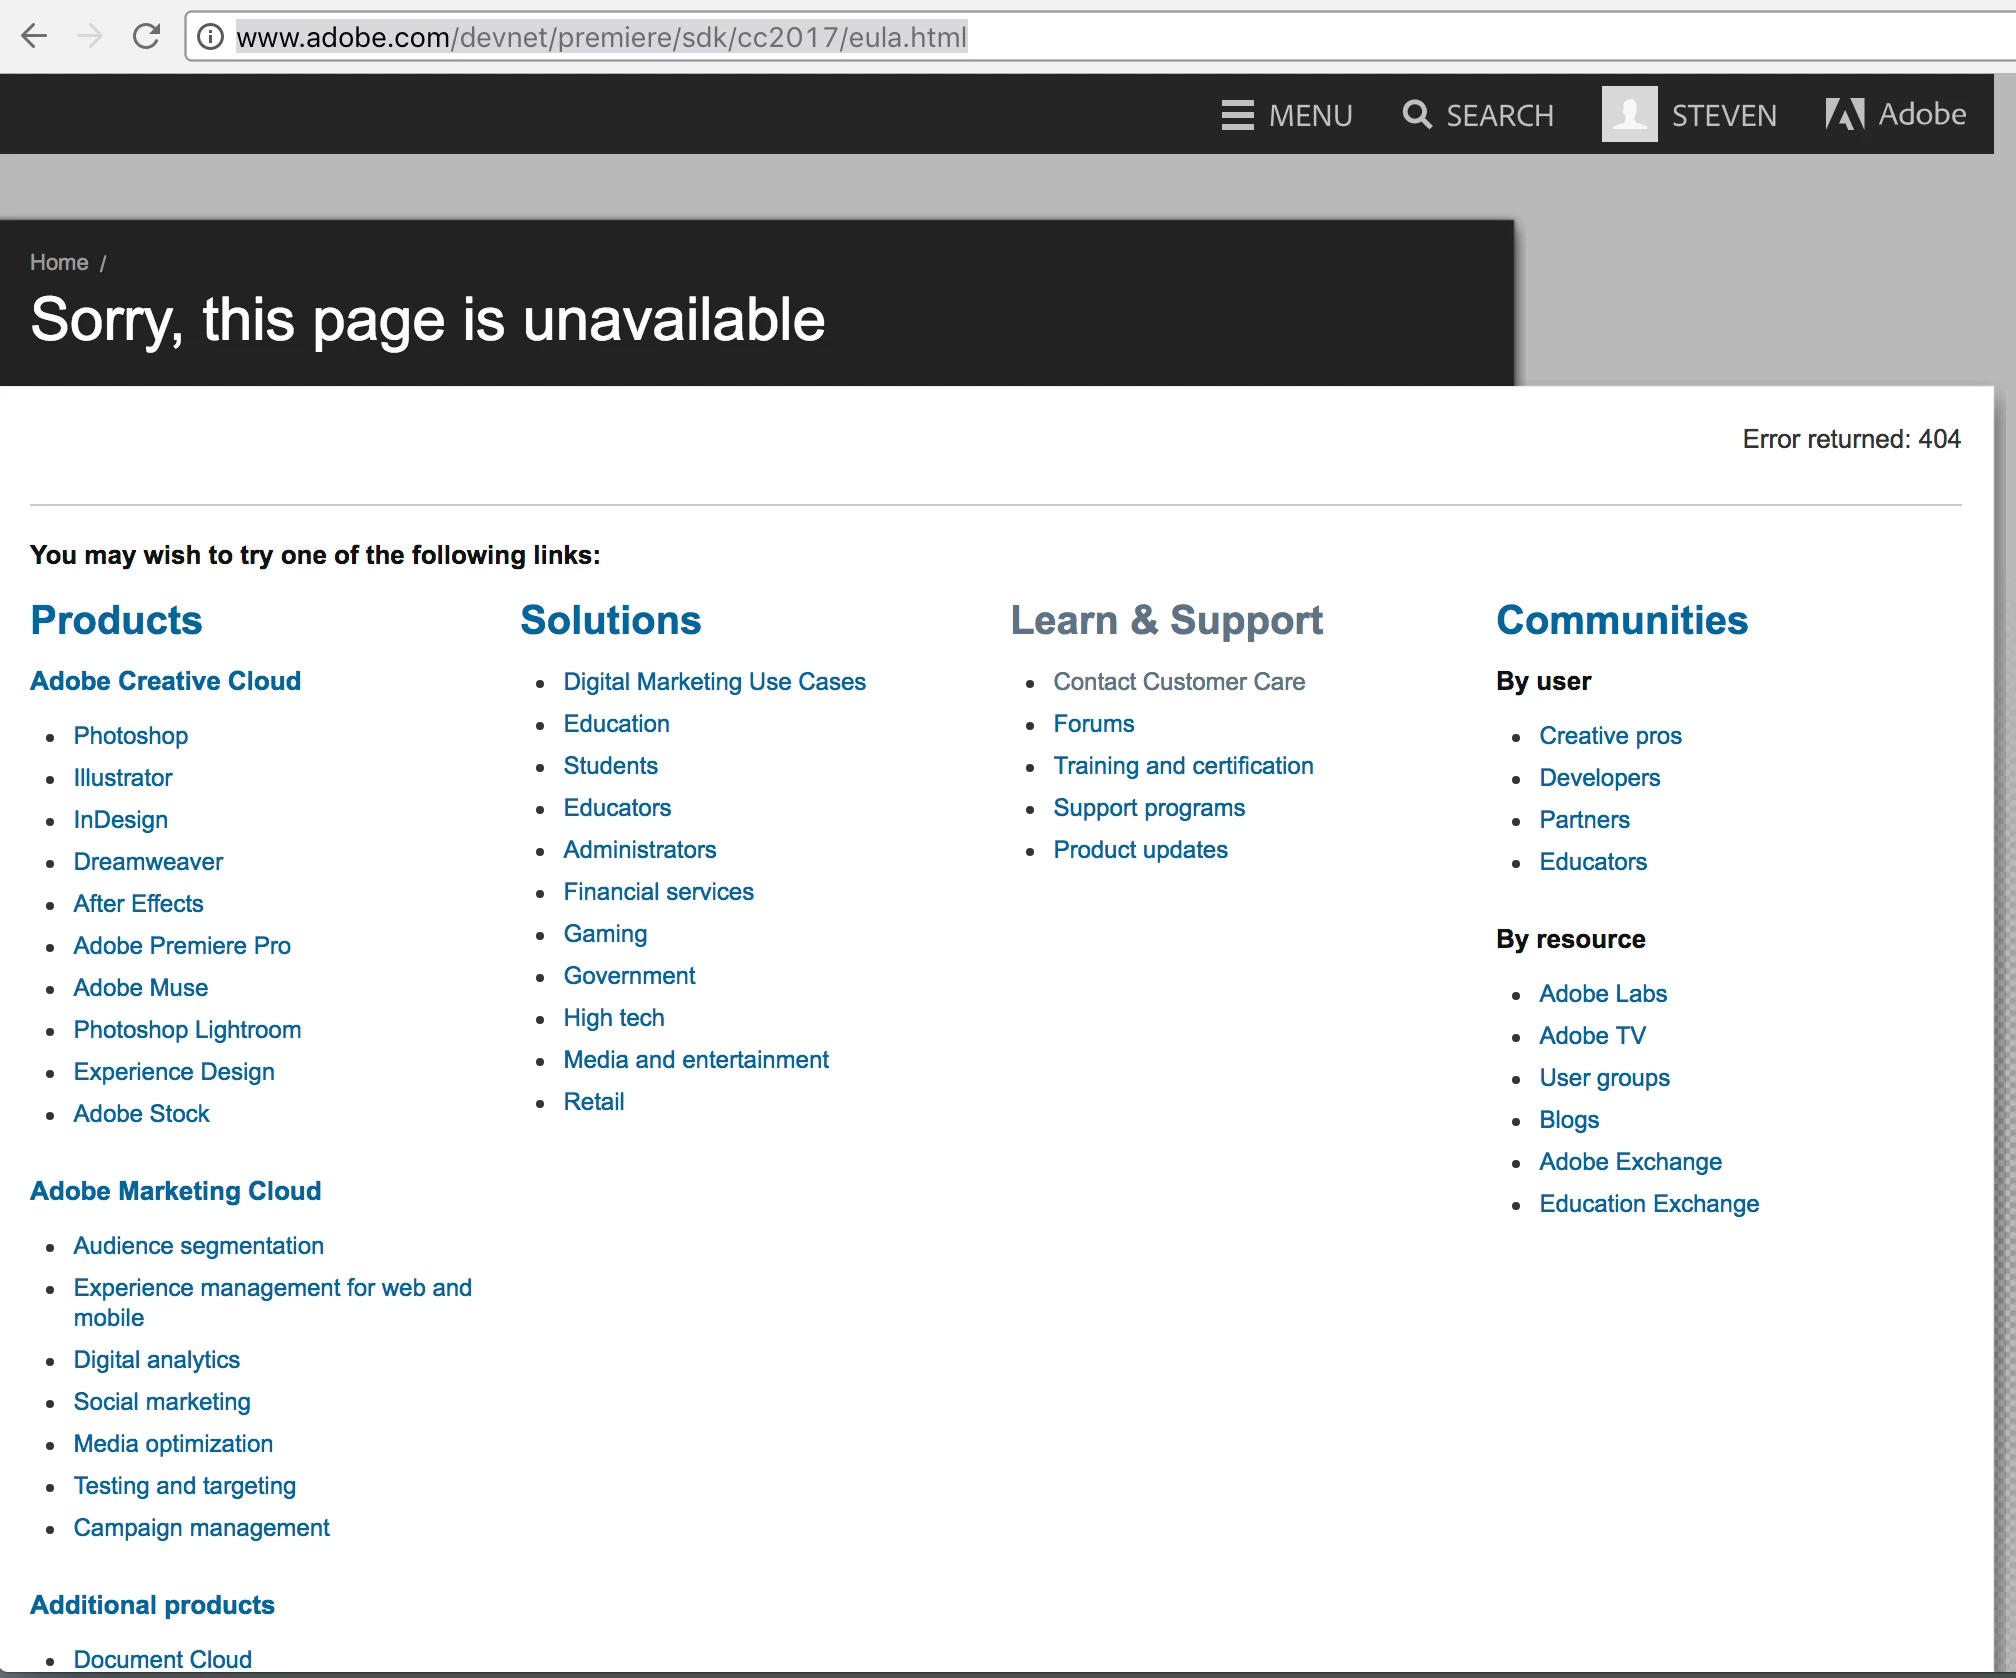Click the browser forward arrow
The image size is (2016, 1678).
[x=90, y=37]
